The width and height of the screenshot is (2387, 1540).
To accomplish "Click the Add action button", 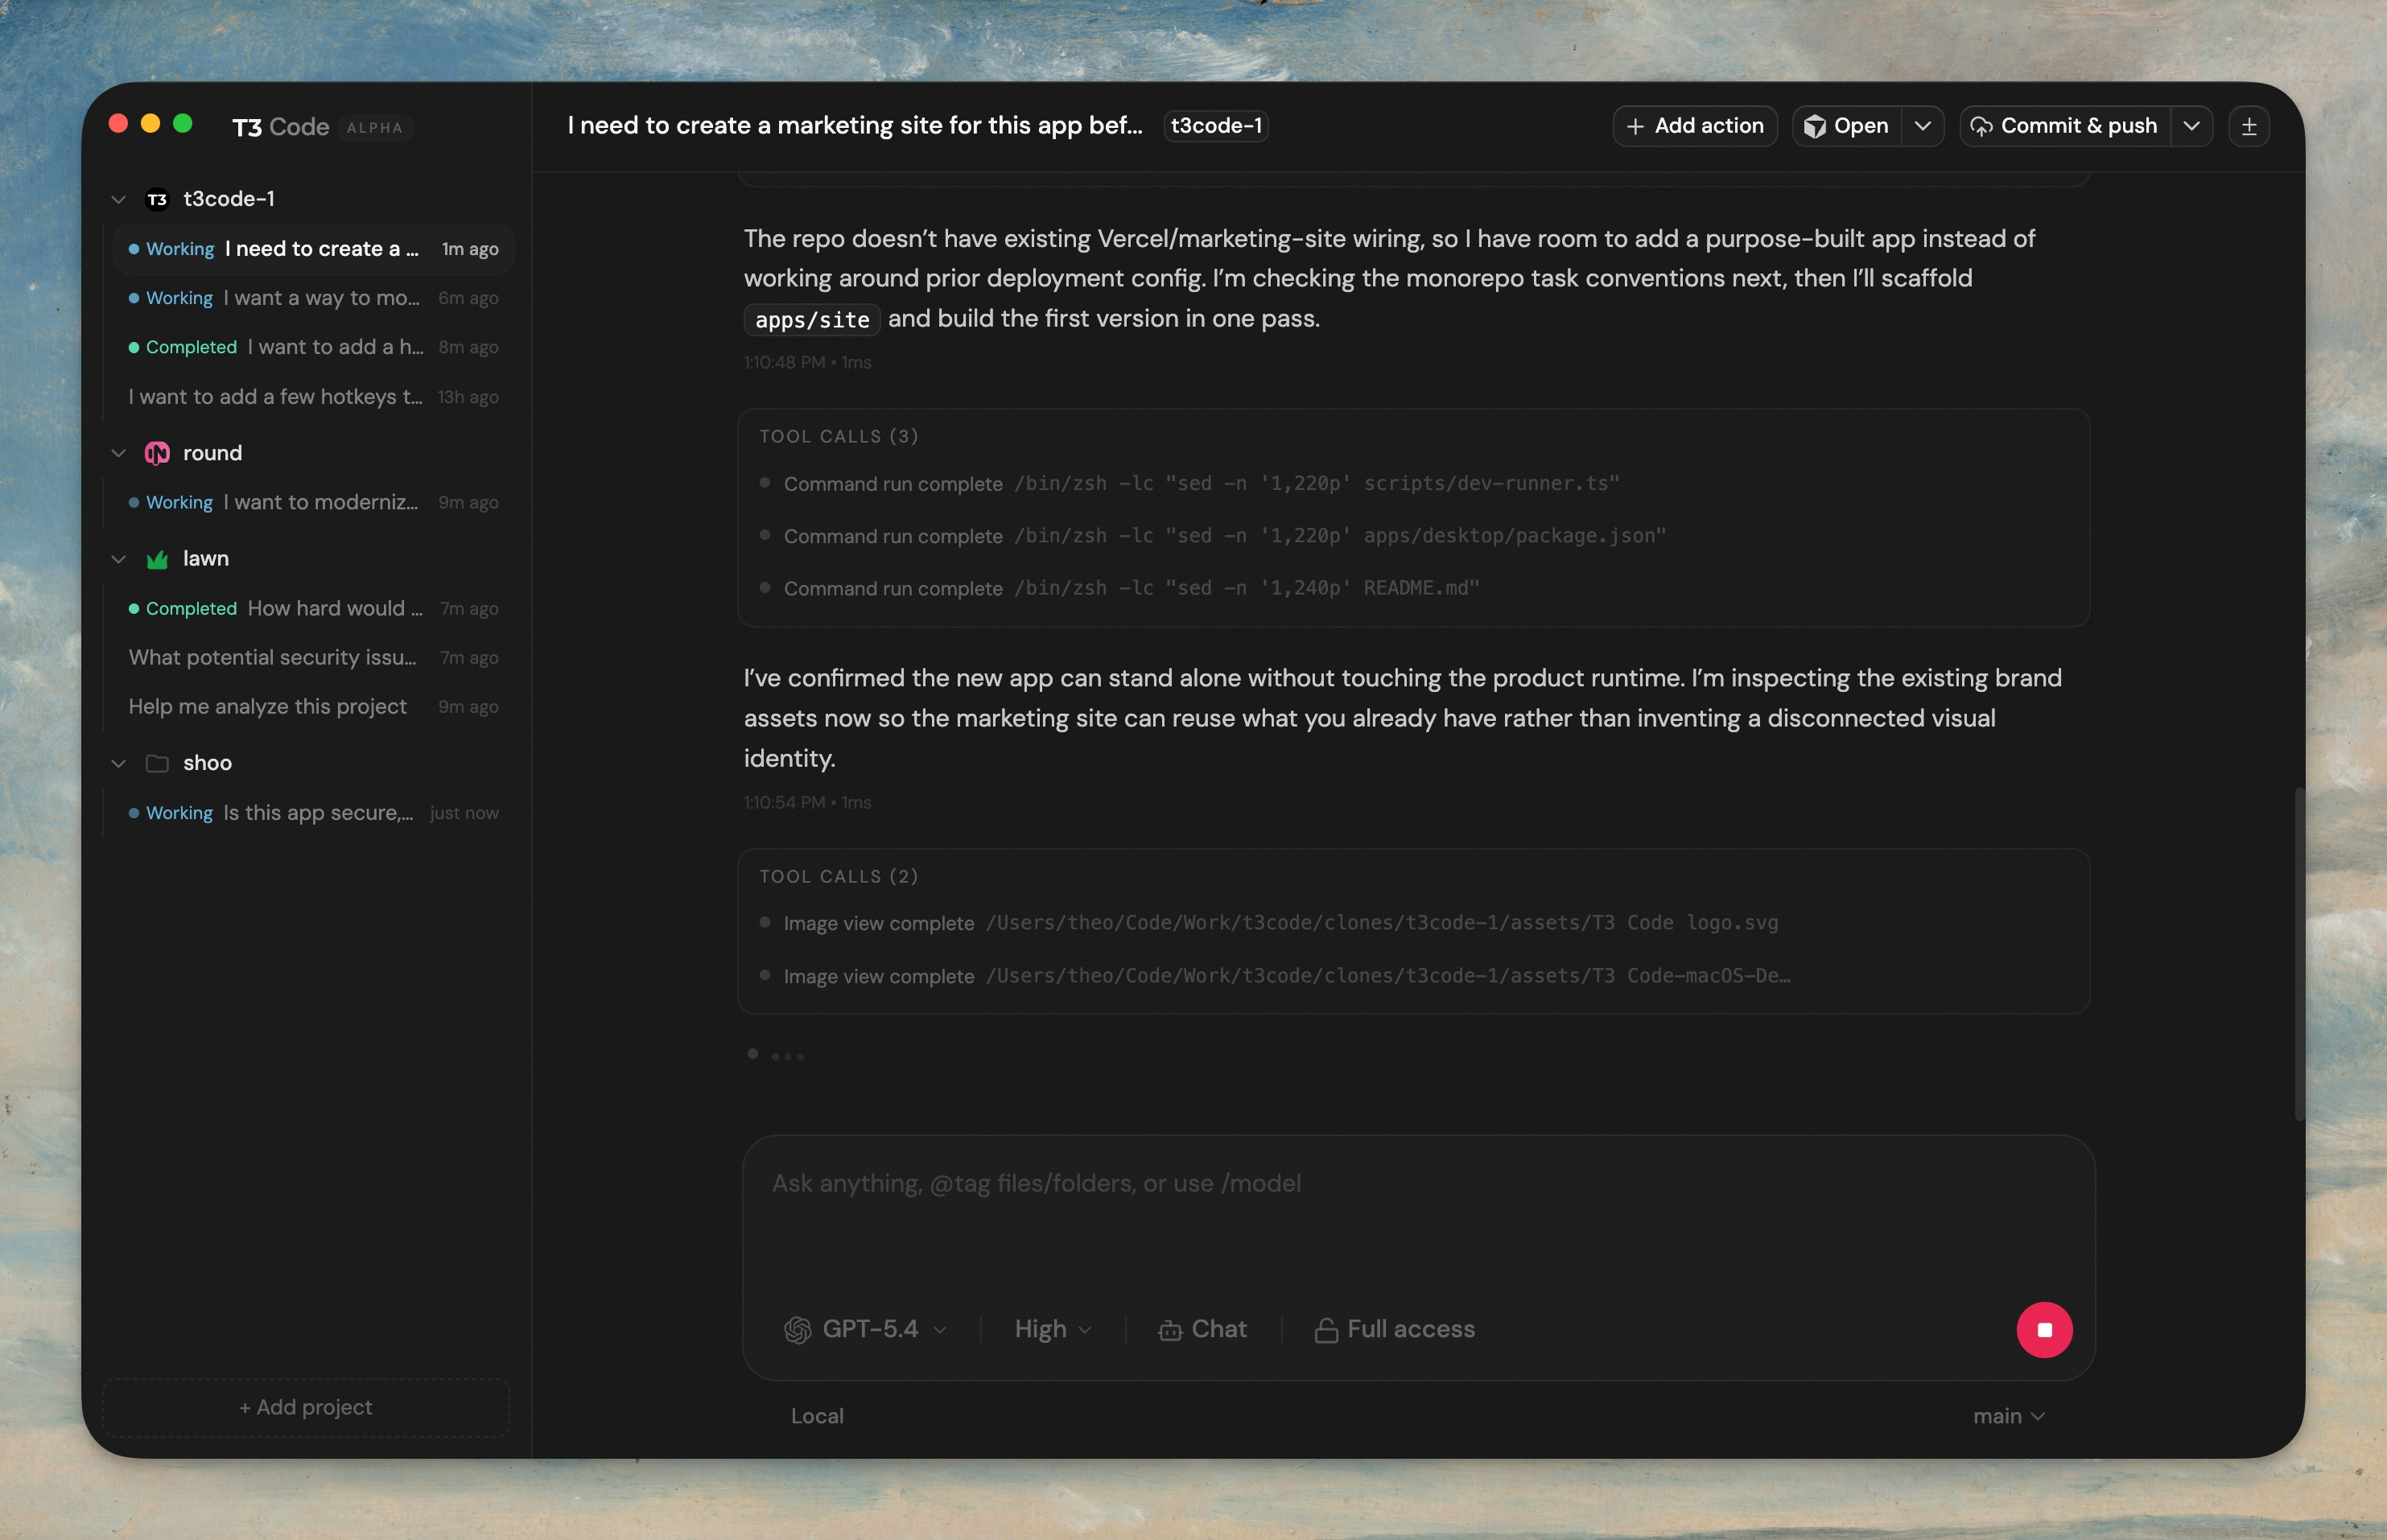I will 1695,125.
